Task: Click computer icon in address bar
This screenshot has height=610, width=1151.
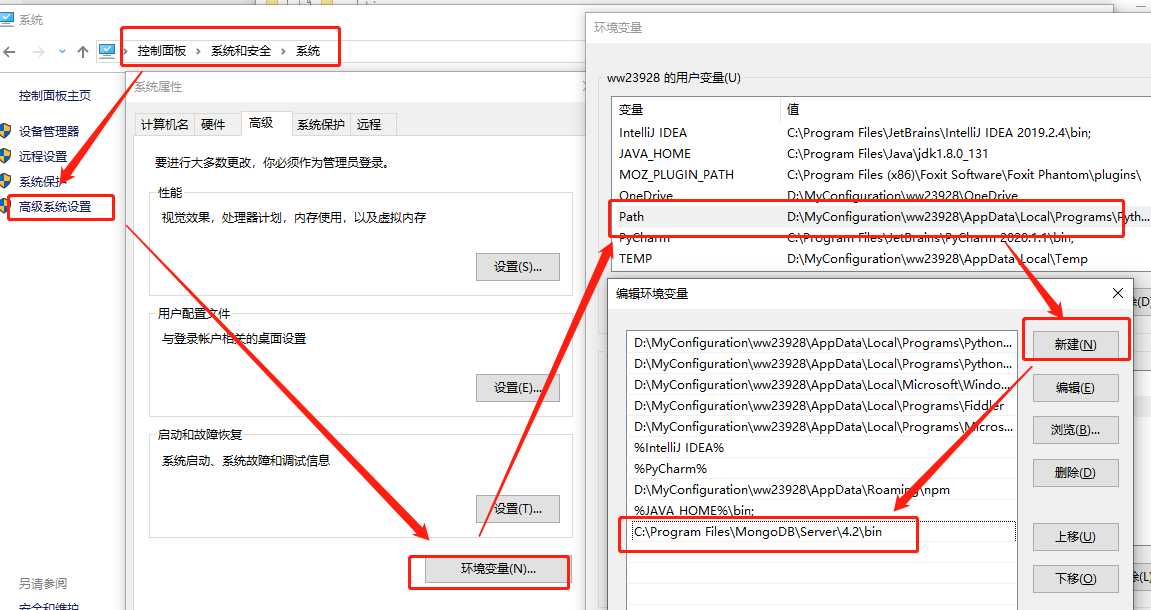Action: coord(107,51)
